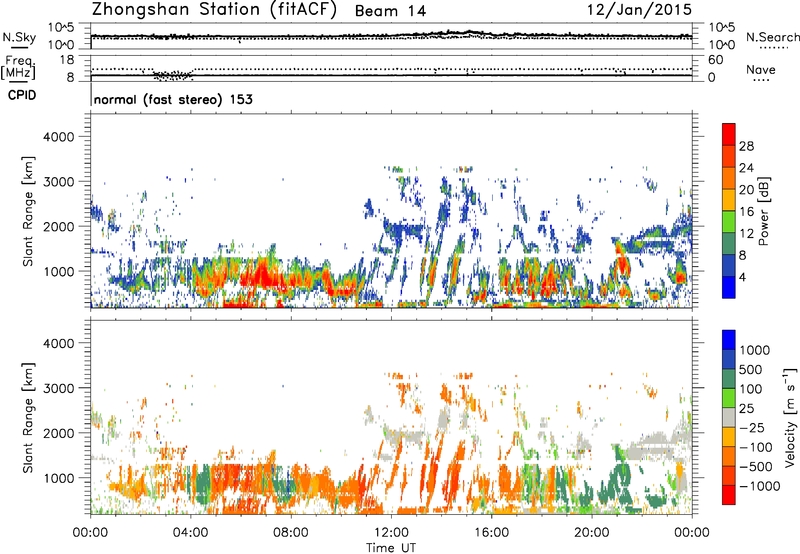Click the gray segment of Velocity colorbar
The height and width of the screenshot is (554, 800).
point(729,417)
